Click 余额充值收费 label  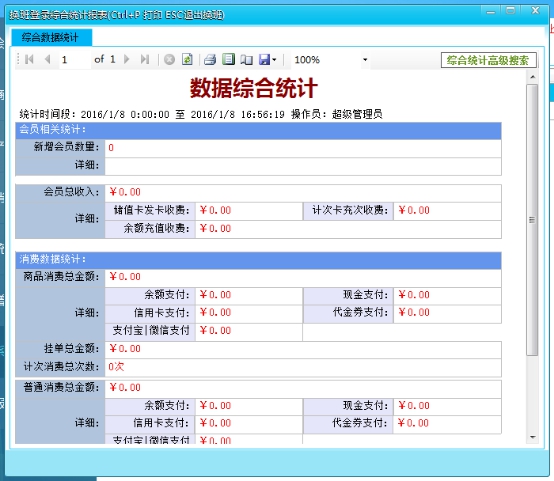pyautogui.click(x=157, y=228)
